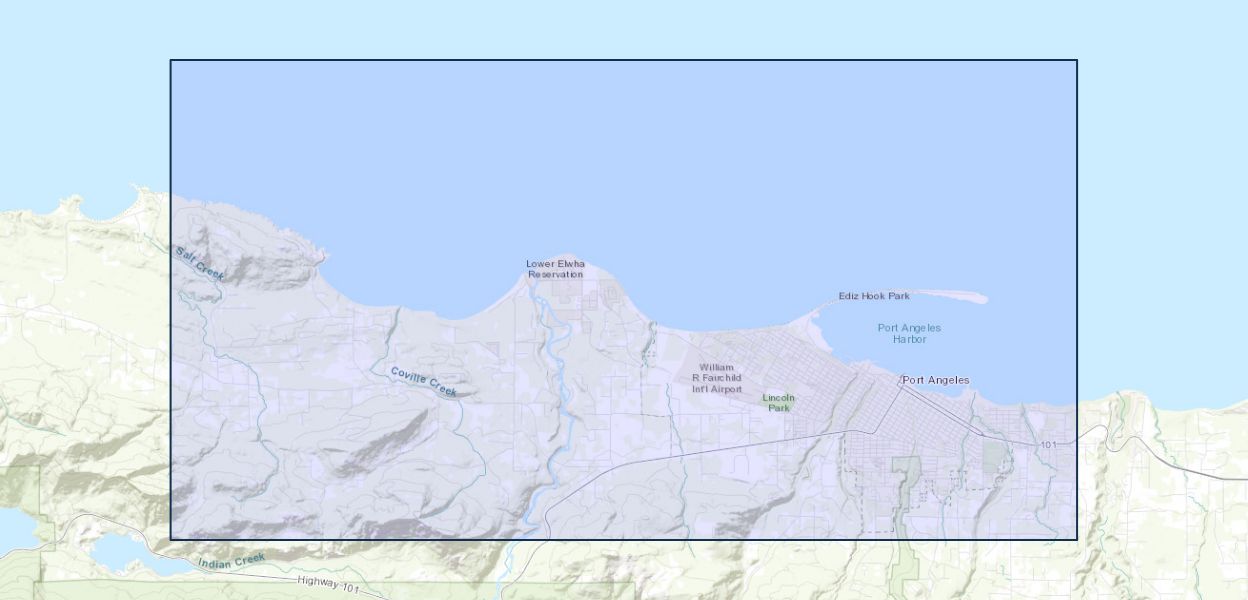This screenshot has height=600, width=1248.
Task: Click the Indian Creek label
Action: [231, 561]
